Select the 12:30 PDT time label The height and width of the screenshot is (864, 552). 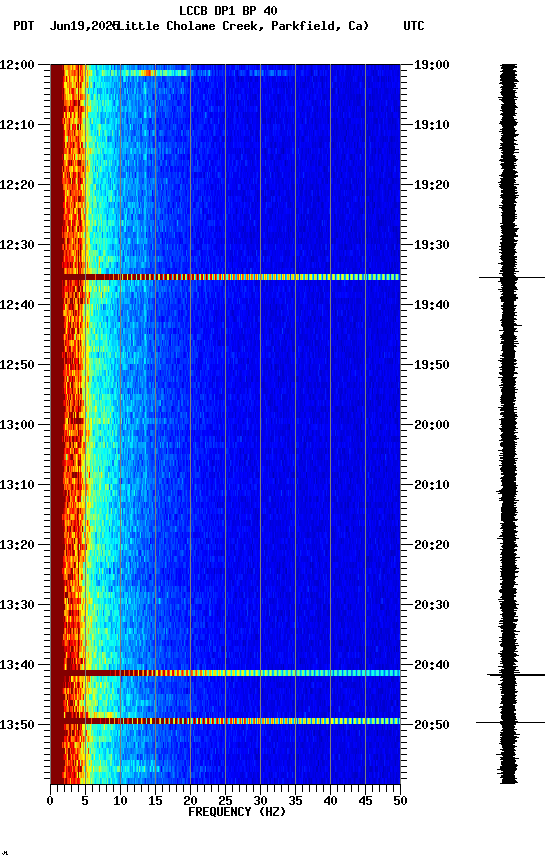pos(17,245)
